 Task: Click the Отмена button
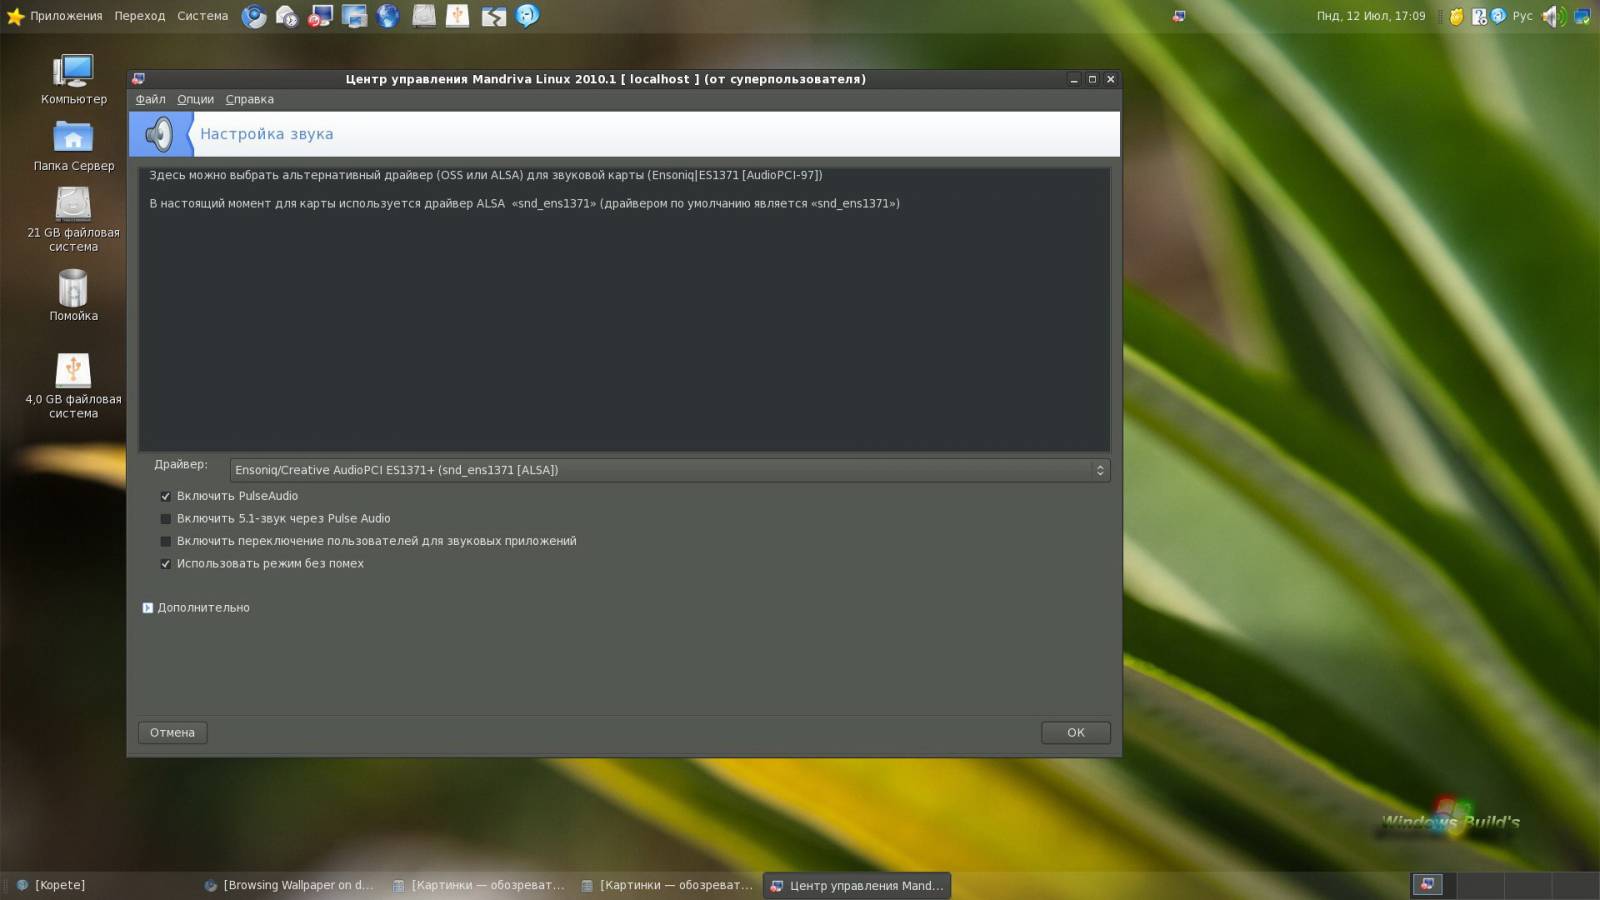point(172,733)
